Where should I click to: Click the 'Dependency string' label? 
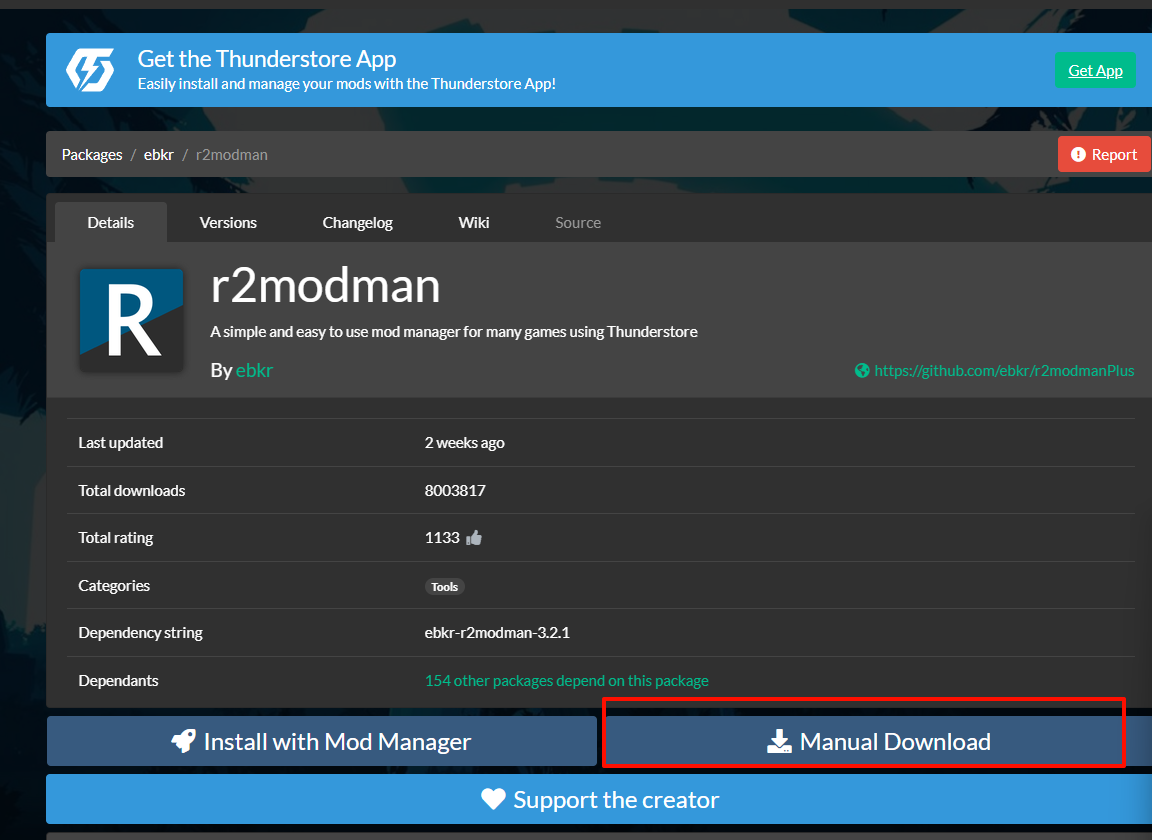(x=140, y=633)
